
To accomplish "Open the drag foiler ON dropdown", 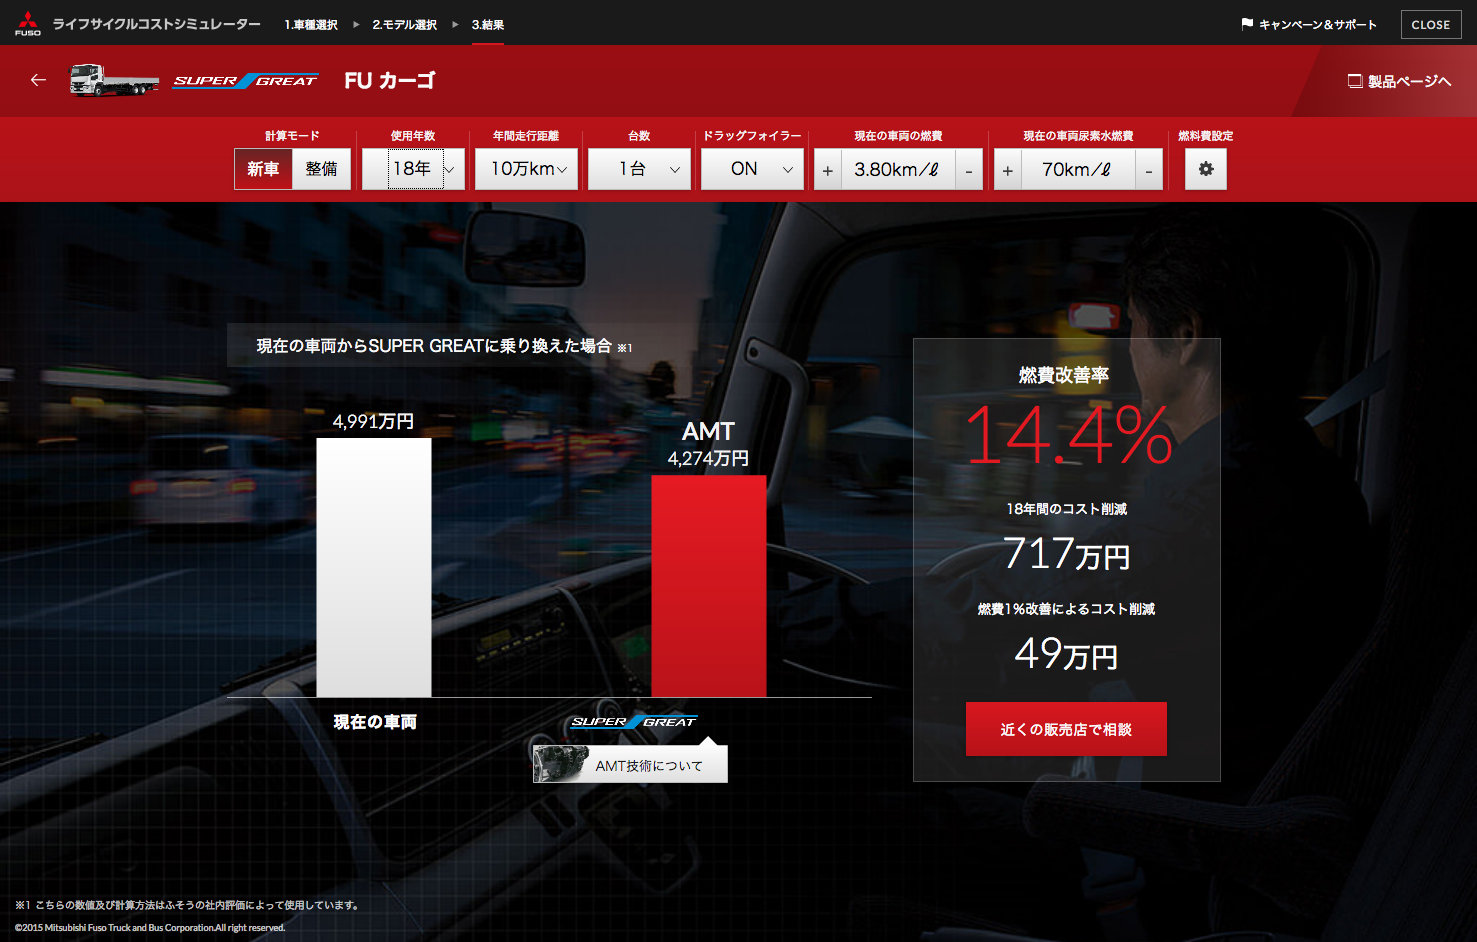I will point(753,169).
